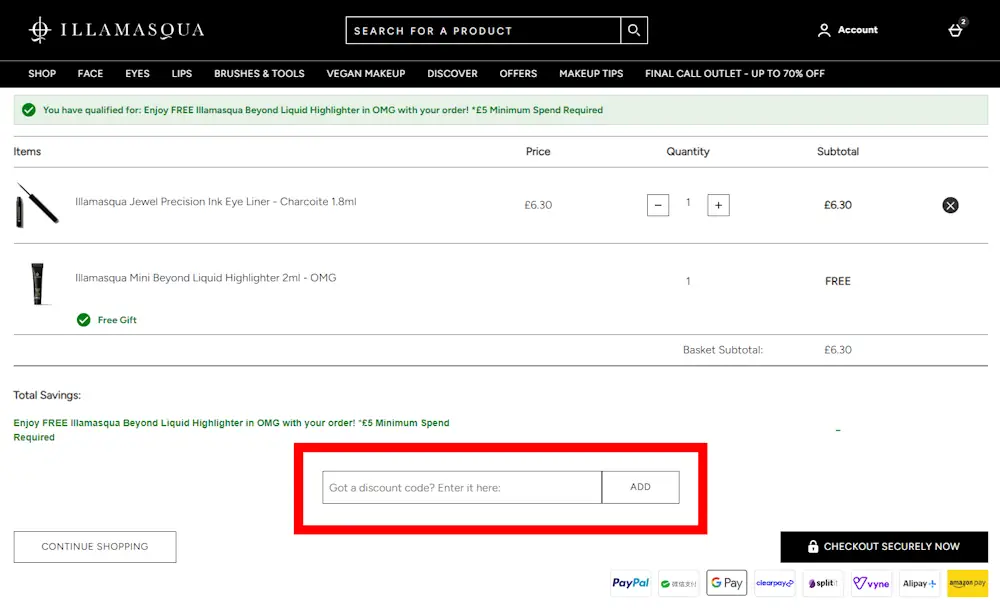Open the SHOP menu
The width and height of the screenshot is (1000, 615).
pos(42,73)
